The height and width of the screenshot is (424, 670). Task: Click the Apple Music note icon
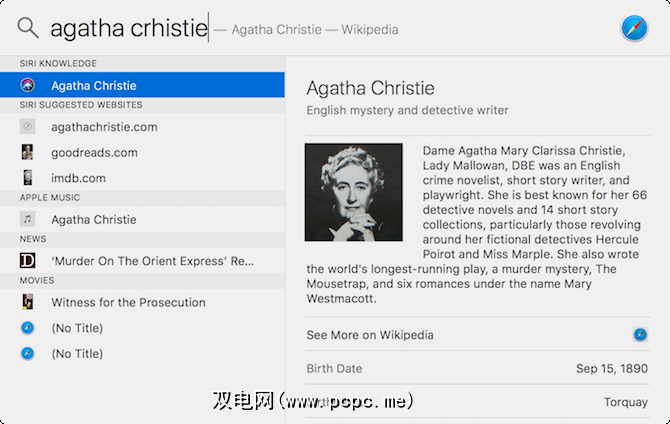(28, 219)
